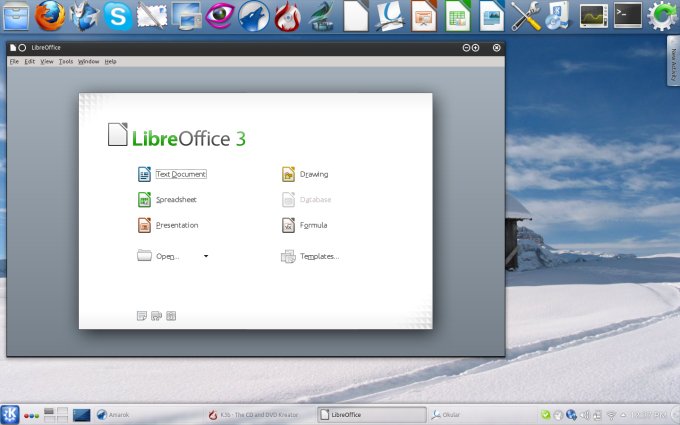Viewport: 680px width, 425px height.
Task: Create a new Drawing
Action: 305,174
